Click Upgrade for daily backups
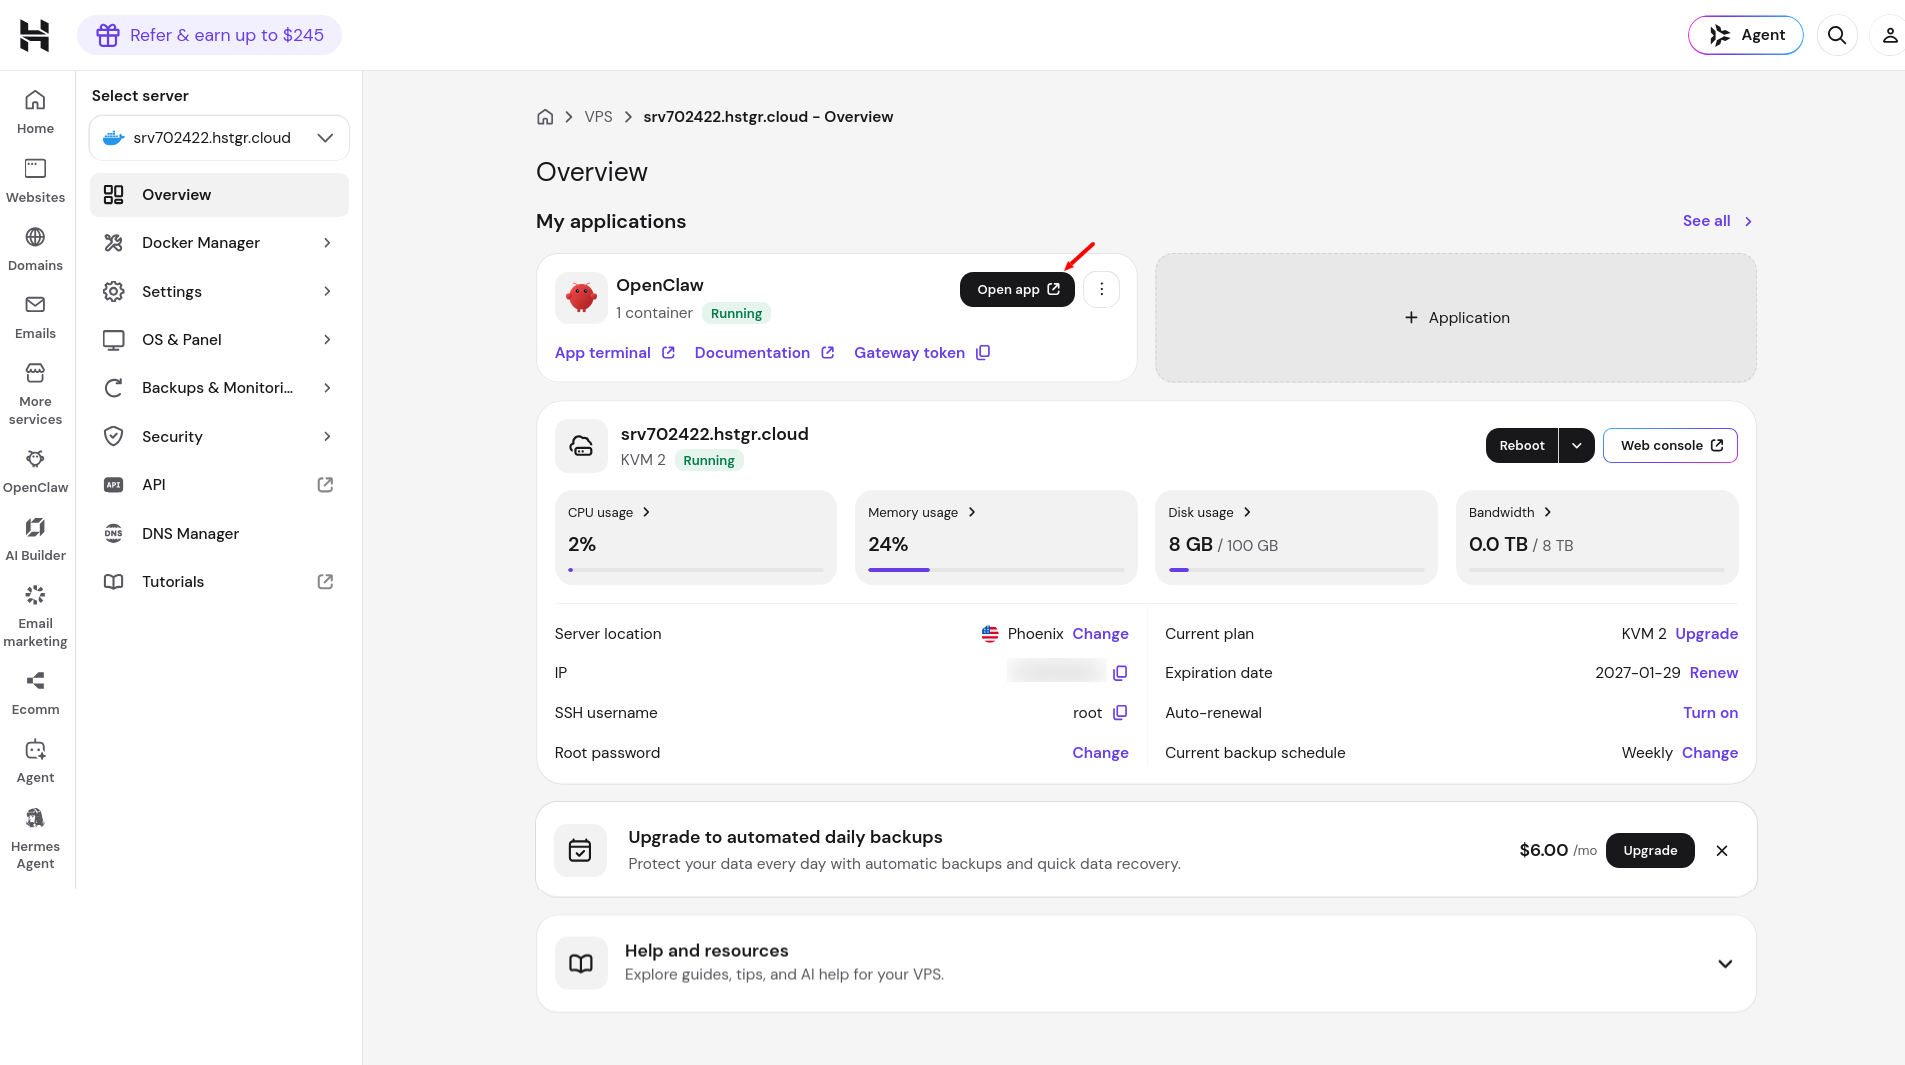 pyautogui.click(x=1650, y=851)
